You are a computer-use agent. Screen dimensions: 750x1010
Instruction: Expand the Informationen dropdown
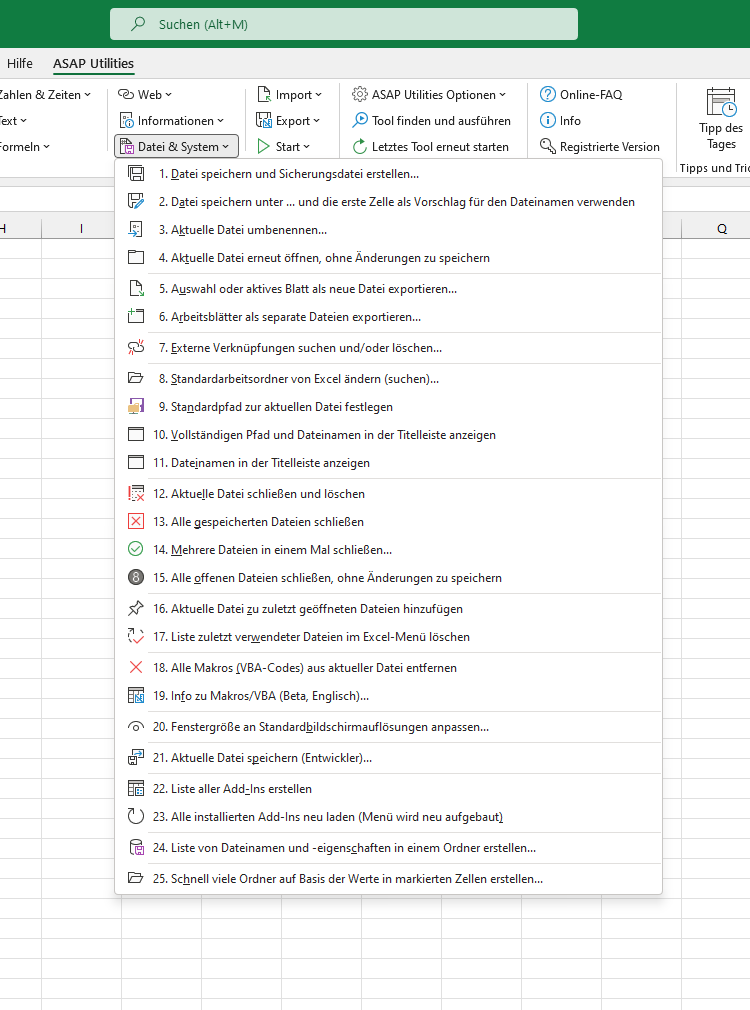[x=171, y=120]
